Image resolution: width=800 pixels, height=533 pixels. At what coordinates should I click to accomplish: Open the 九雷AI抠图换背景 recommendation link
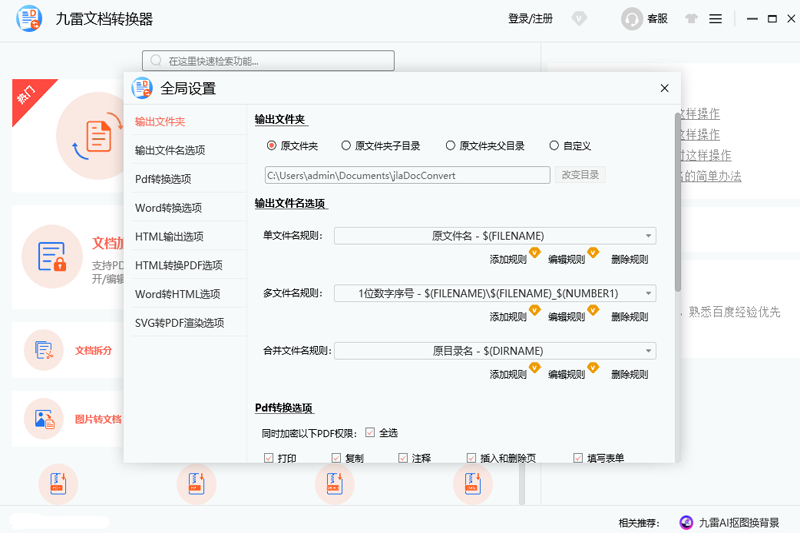pos(739,523)
